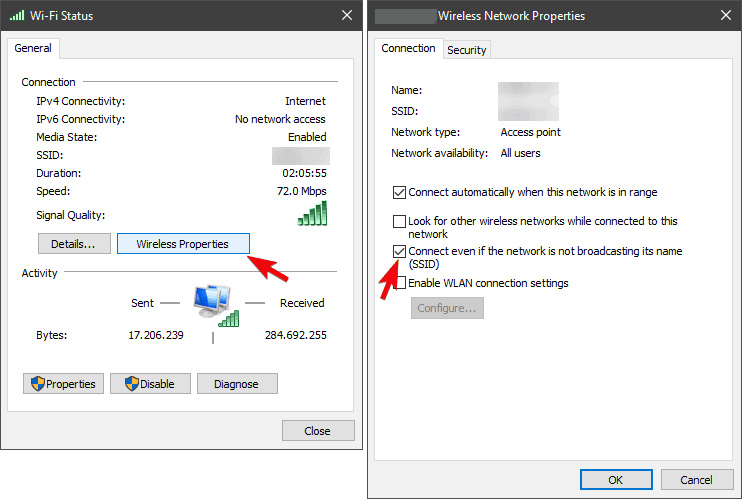Confirm with the OK button

pyautogui.click(x=616, y=480)
